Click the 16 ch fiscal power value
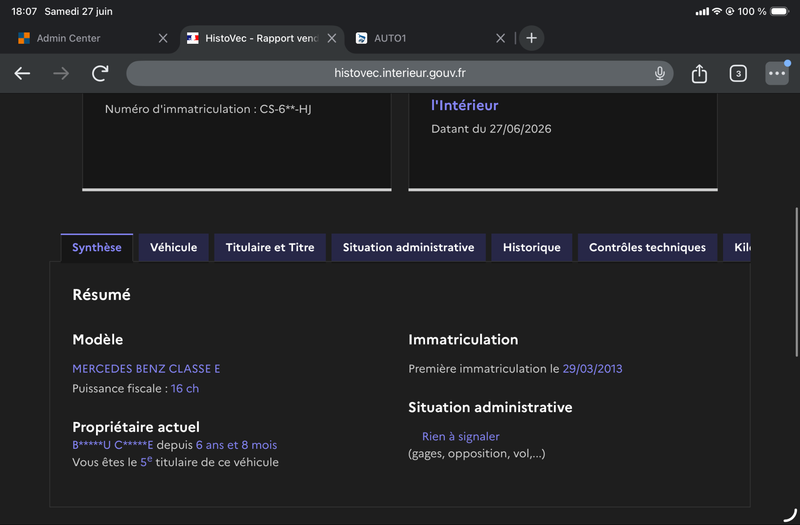The width and height of the screenshot is (800, 525). click(x=185, y=389)
